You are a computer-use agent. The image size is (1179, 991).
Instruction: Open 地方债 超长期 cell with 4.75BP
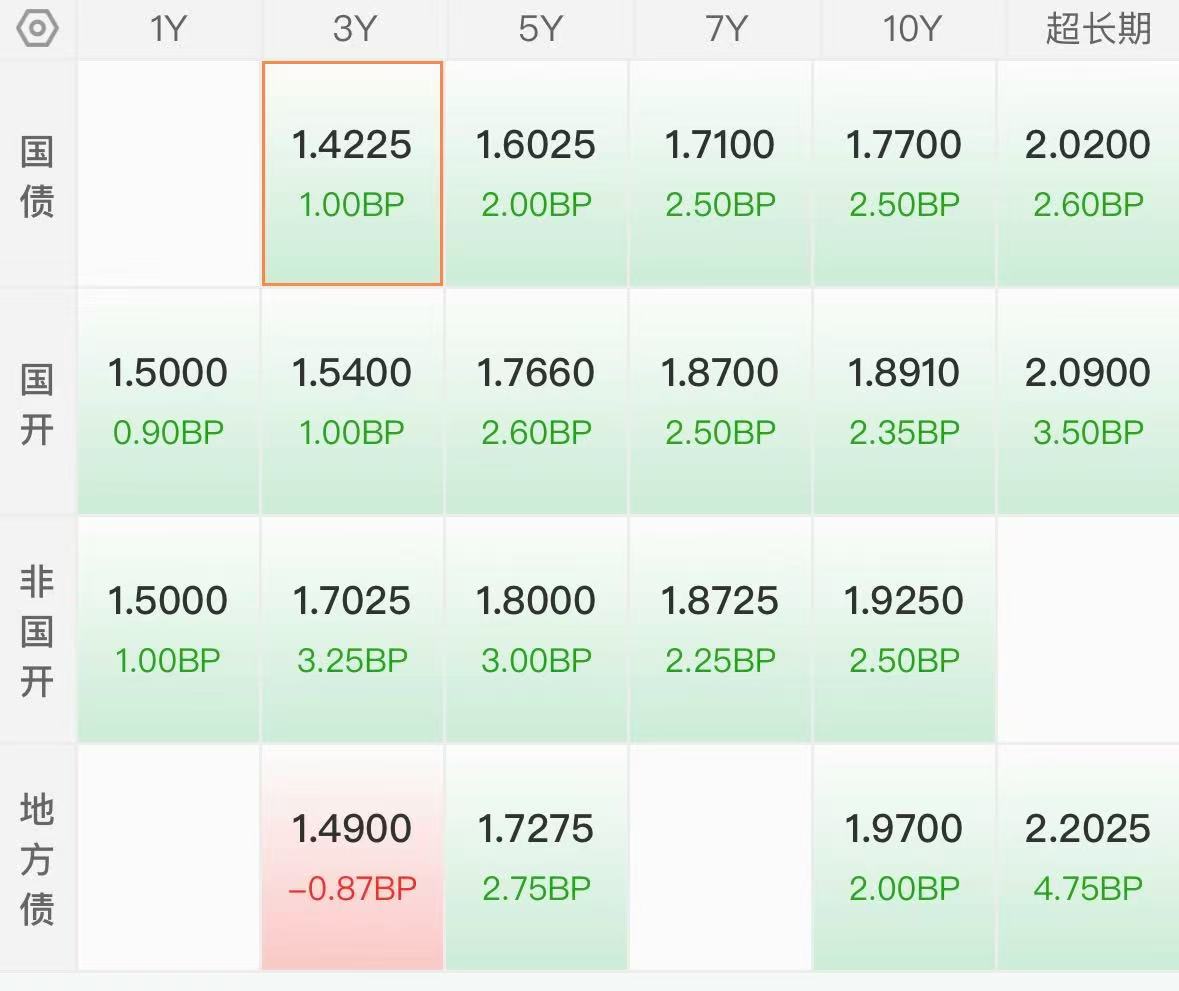tap(1088, 858)
